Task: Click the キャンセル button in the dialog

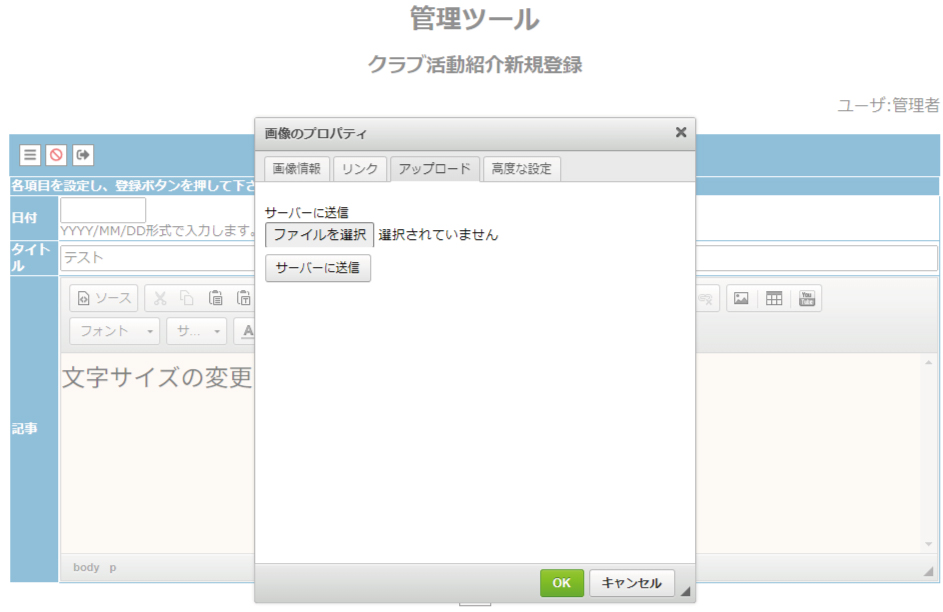Action: [x=631, y=583]
